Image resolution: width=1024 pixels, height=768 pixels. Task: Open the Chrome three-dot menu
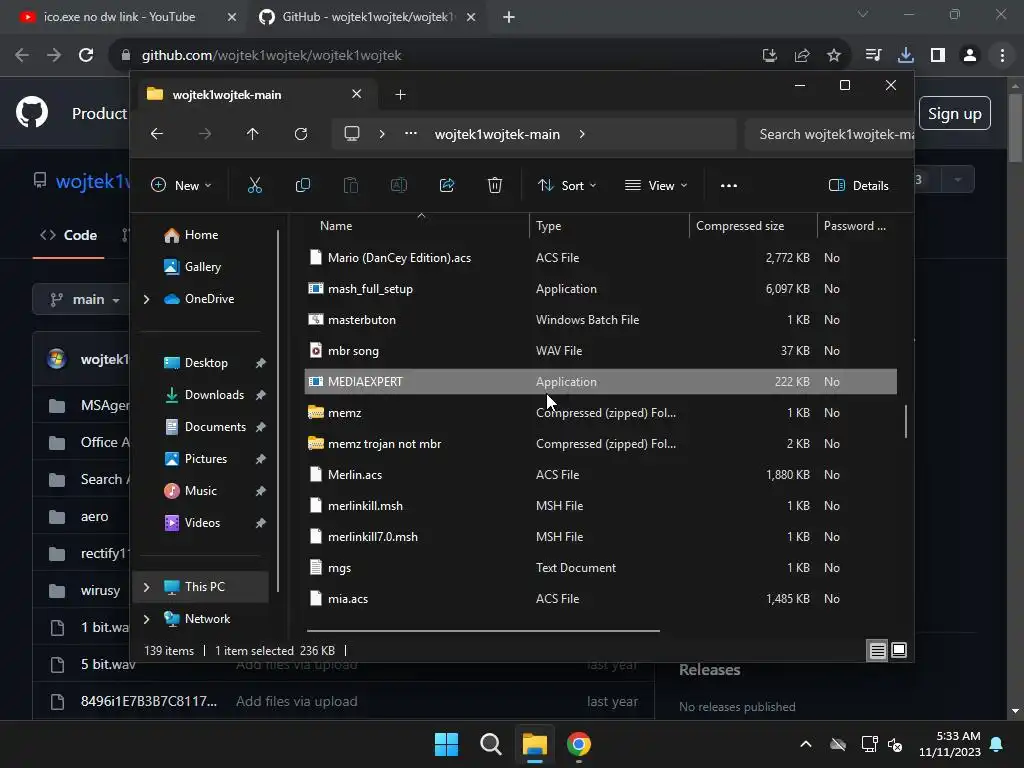pos(1002,56)
